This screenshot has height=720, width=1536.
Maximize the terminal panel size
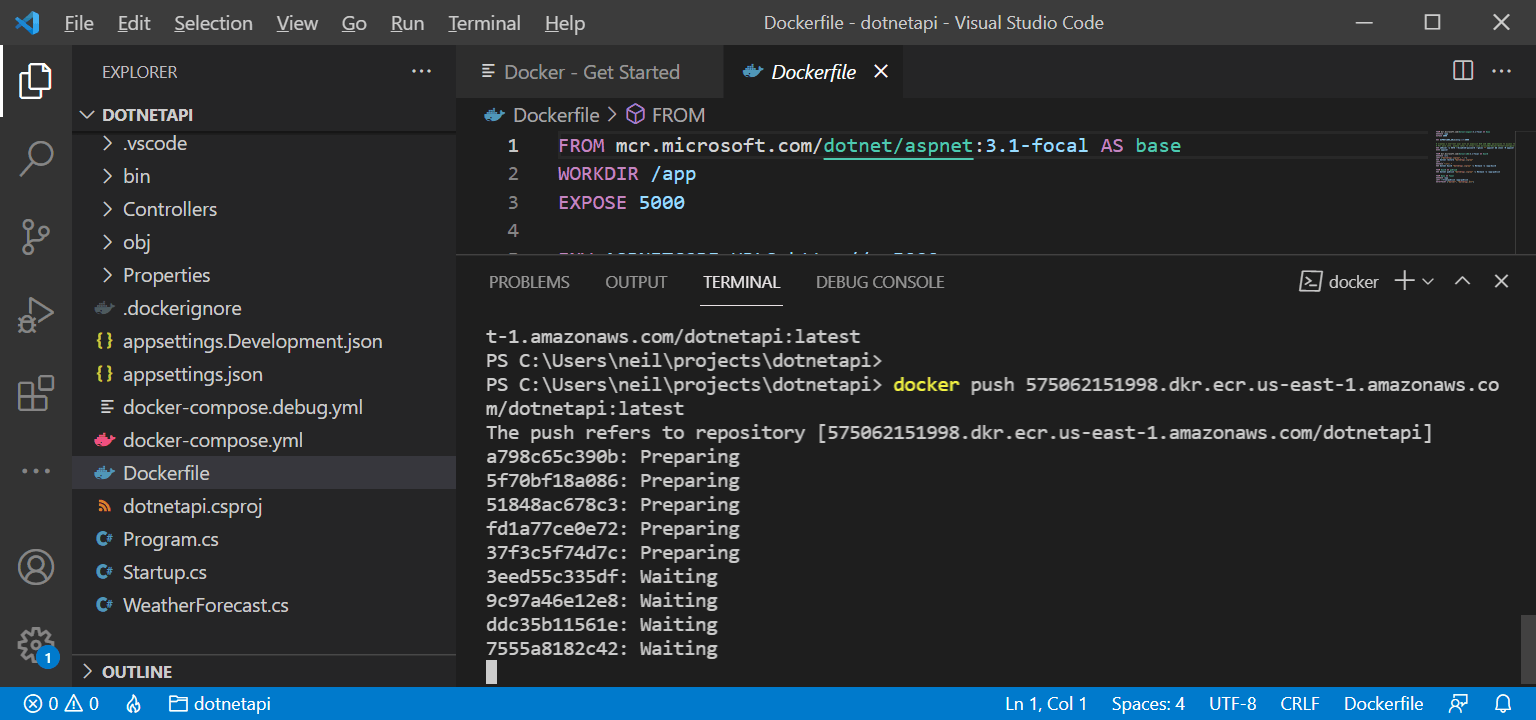1462,282
